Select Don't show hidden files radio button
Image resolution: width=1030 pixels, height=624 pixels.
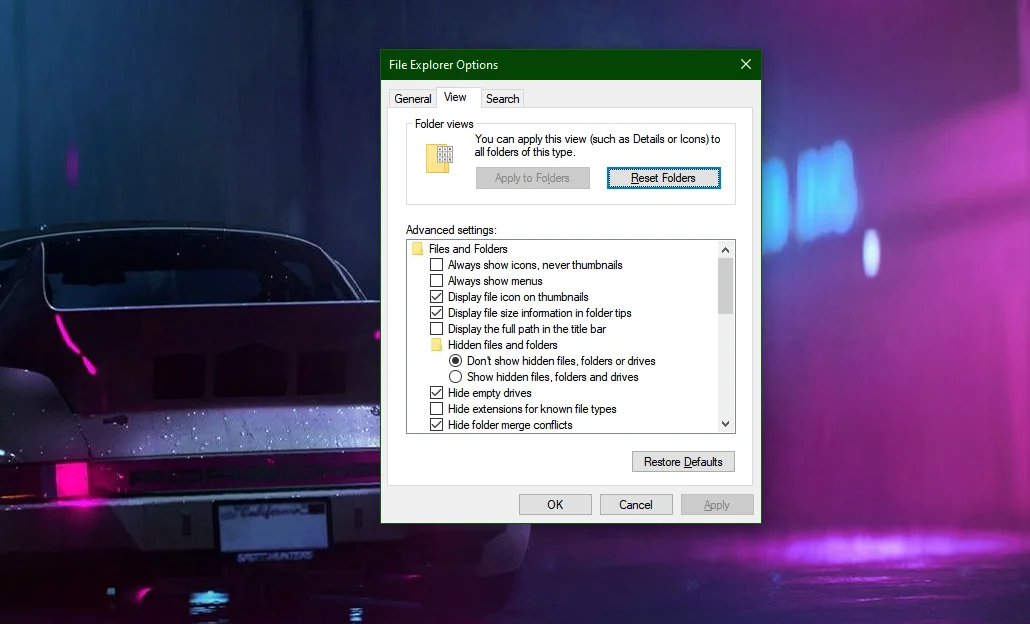tap(455, 361)
